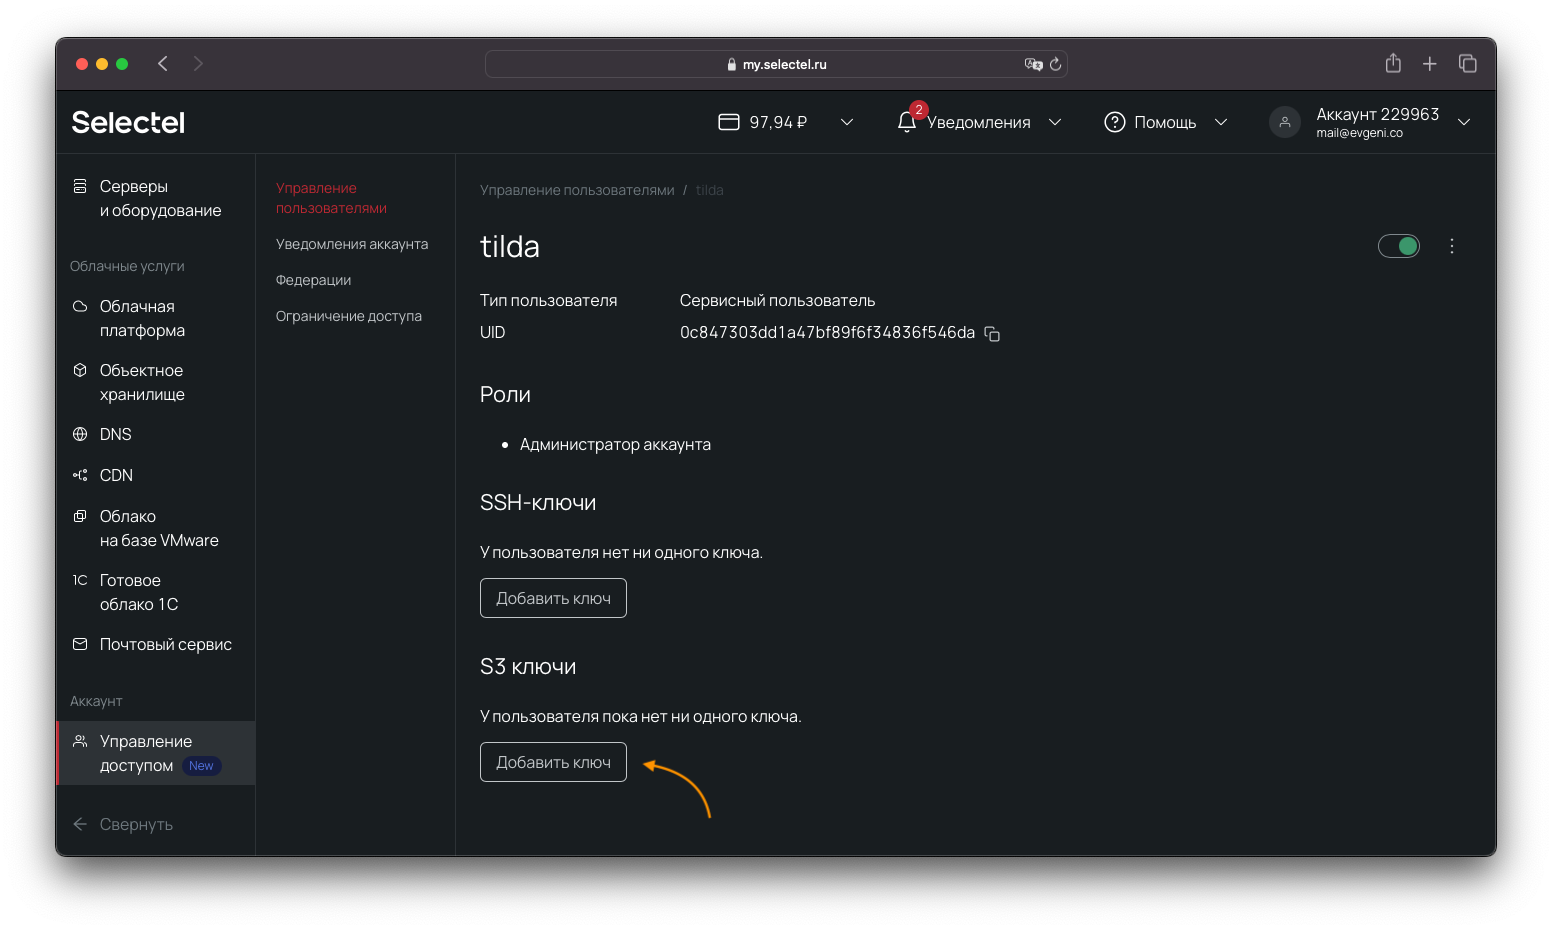Click the my.selectel.ru address bar

coord(776,64)
